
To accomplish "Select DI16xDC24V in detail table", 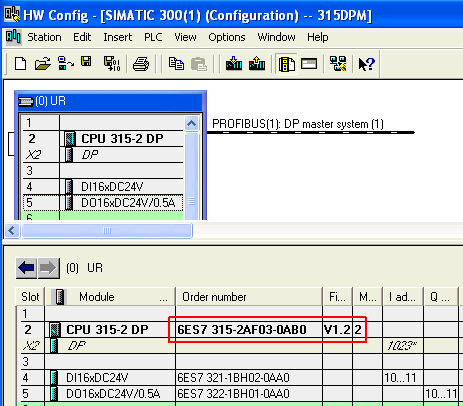I will click(97, 378).
